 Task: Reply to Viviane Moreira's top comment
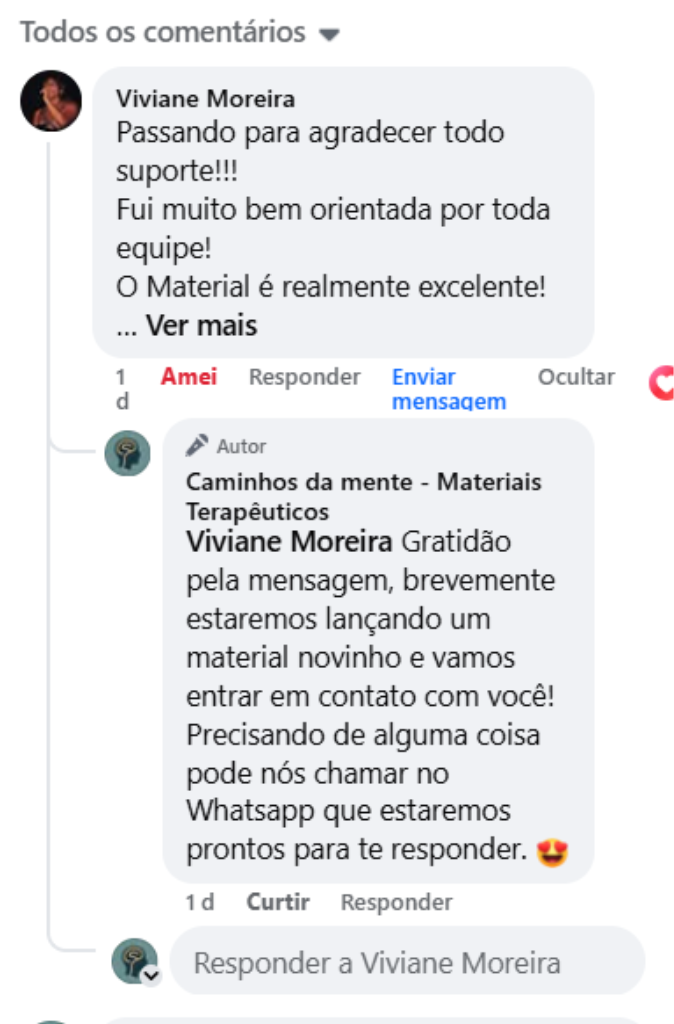pyautogui.click(x=304, y=377)
